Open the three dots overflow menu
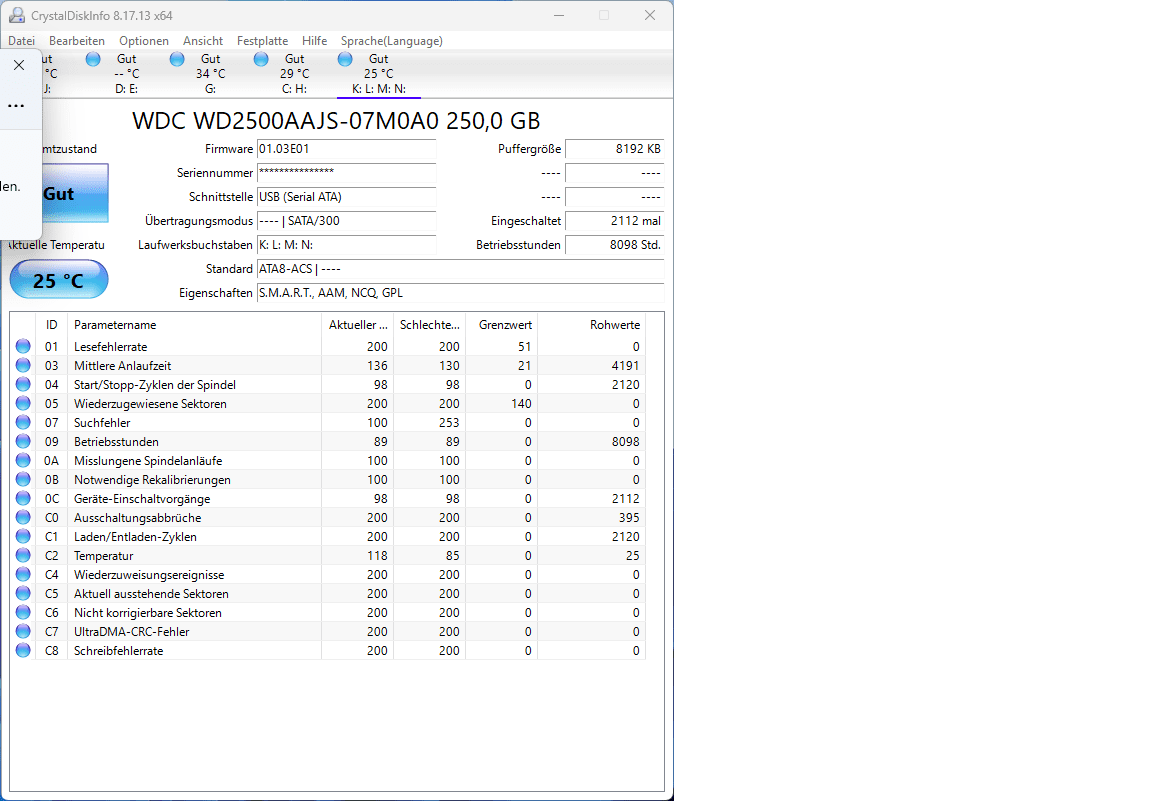The height and width of the screenshot is (801, 1152). click(x=16, y=105)
